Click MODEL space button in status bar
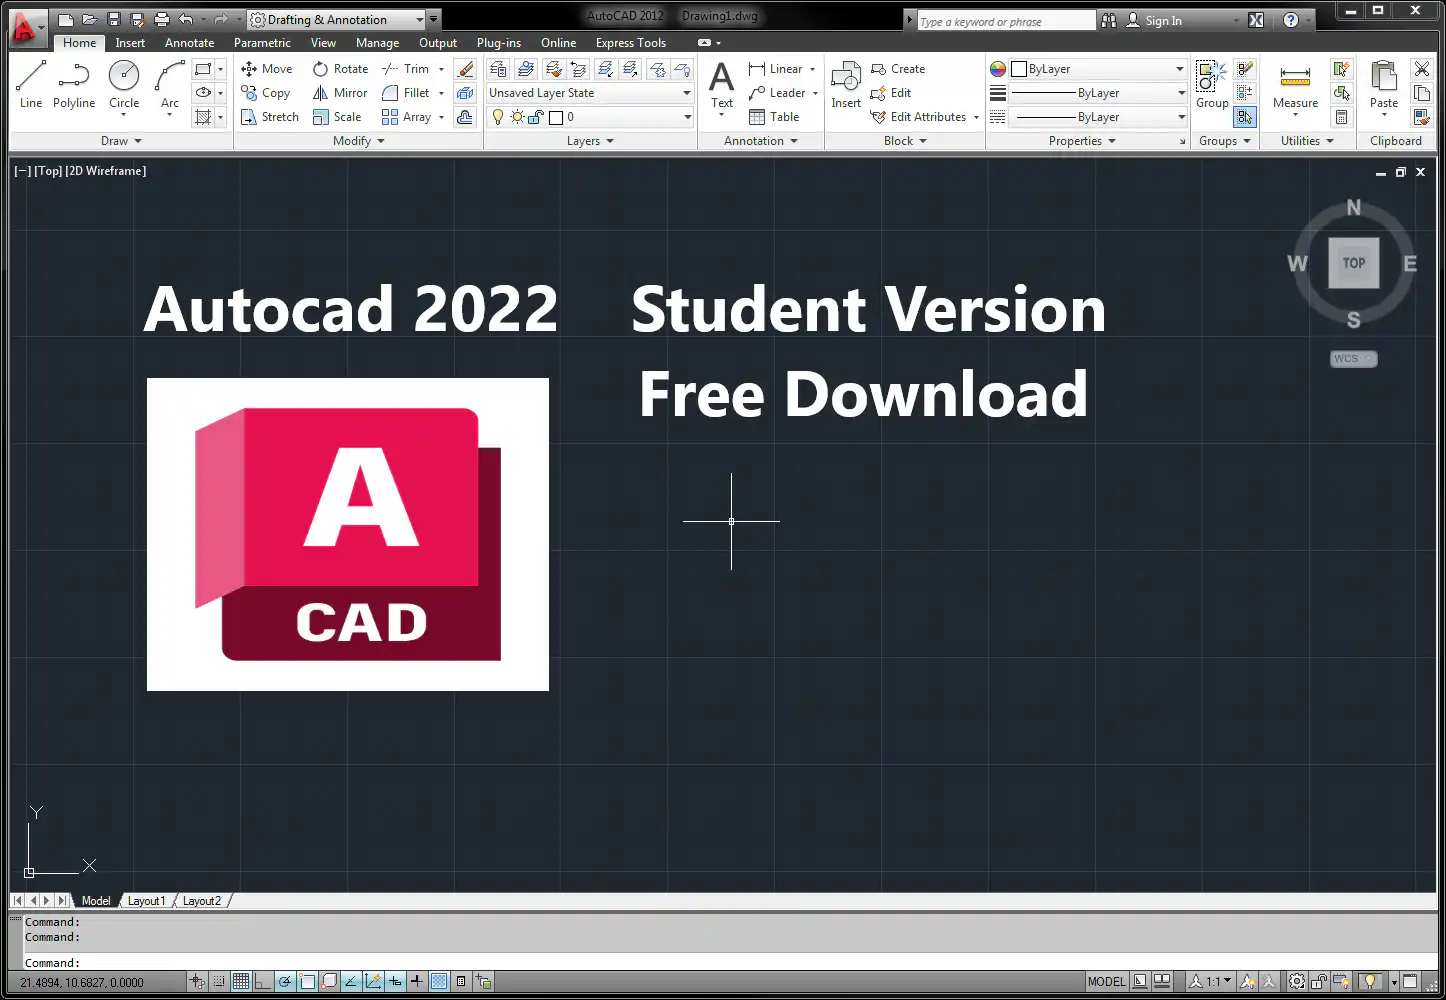The width and height of the screenshot is (1446, 1000). tap(1107, 982)
